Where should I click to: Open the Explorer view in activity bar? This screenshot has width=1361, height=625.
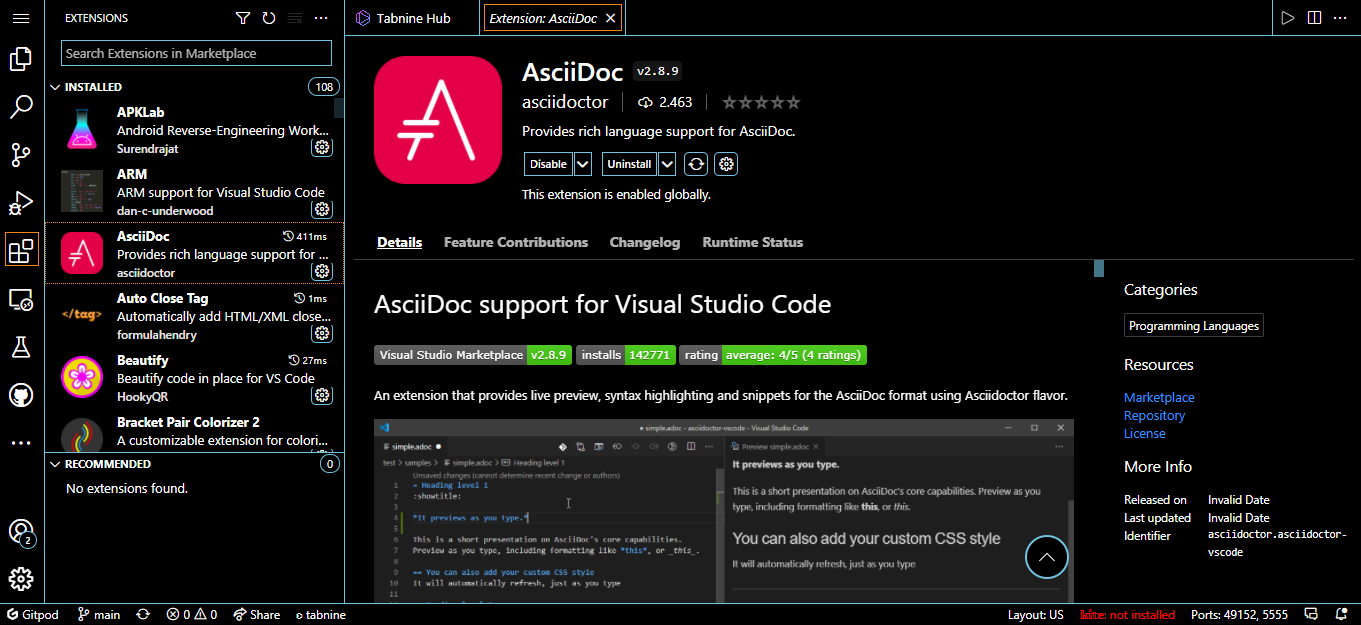pos(21,60)
